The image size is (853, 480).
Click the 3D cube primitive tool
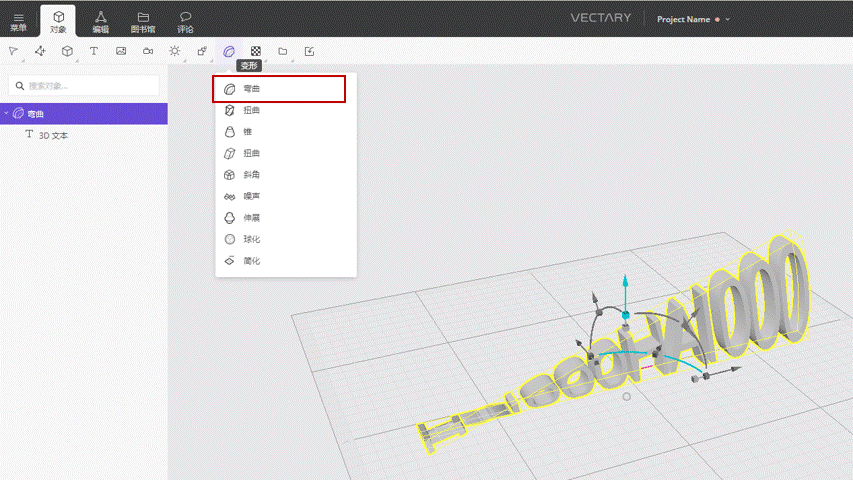point(67,51)
